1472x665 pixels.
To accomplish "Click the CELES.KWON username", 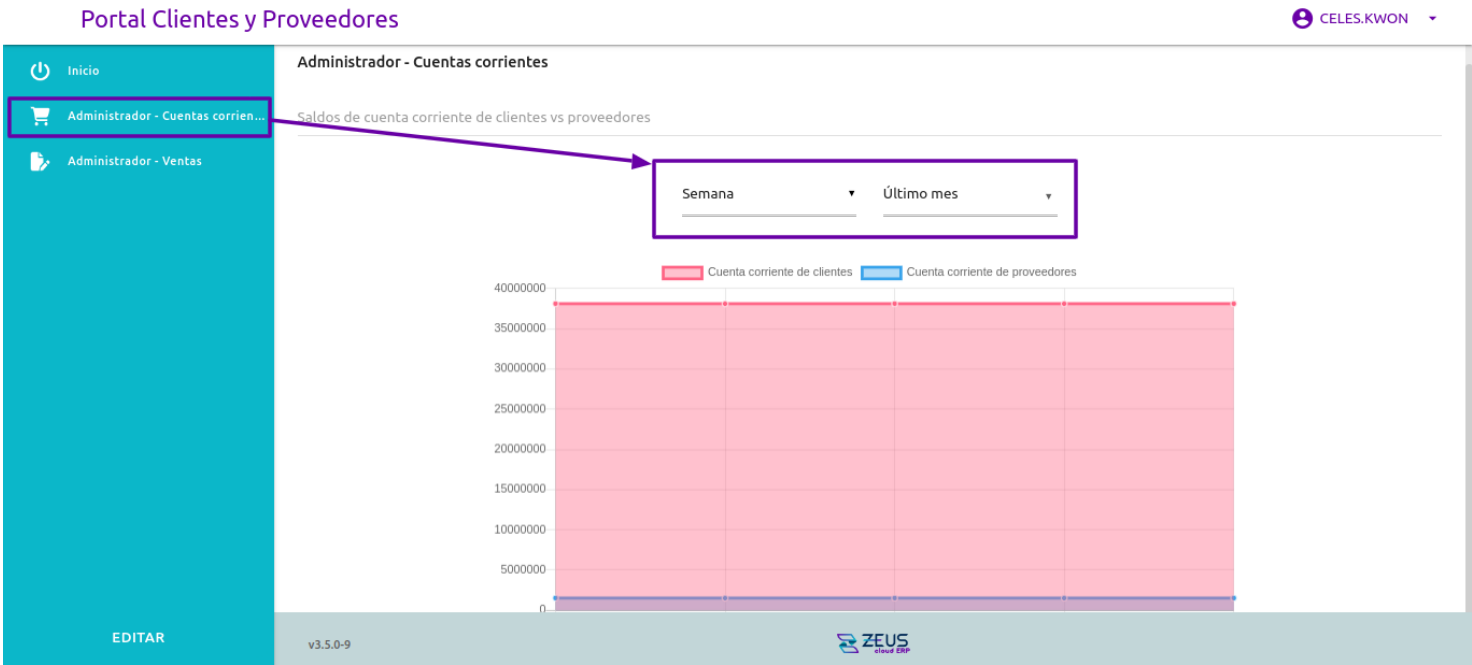I will coord(1364,18).
